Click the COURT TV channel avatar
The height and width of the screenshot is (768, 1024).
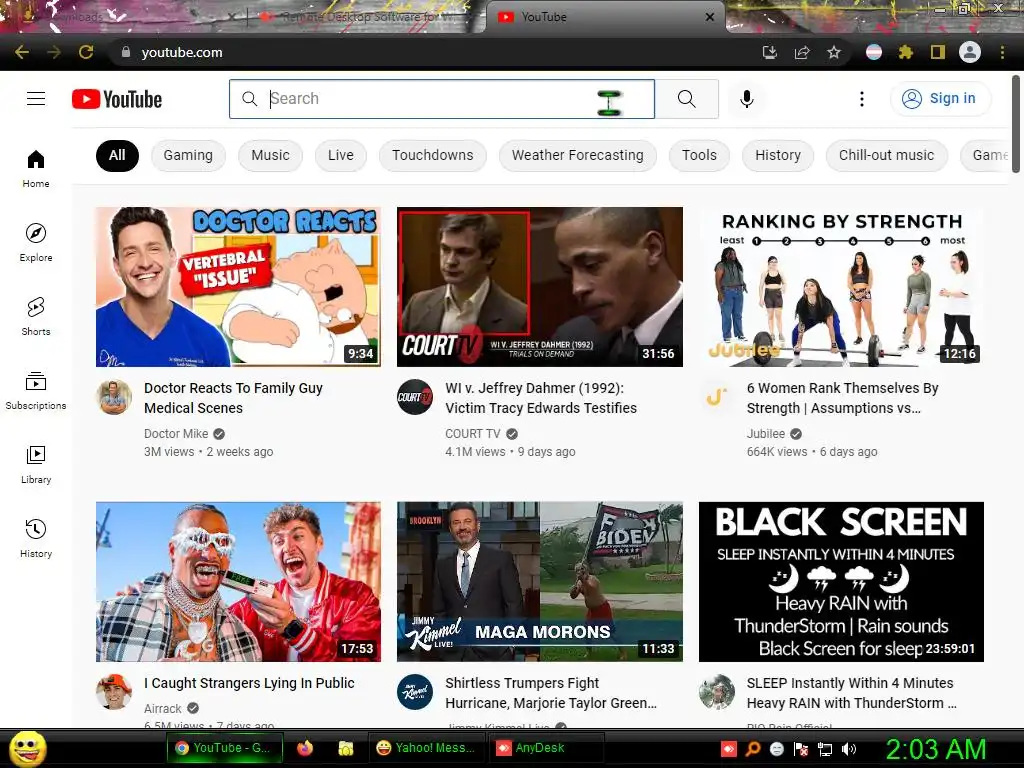415,397
